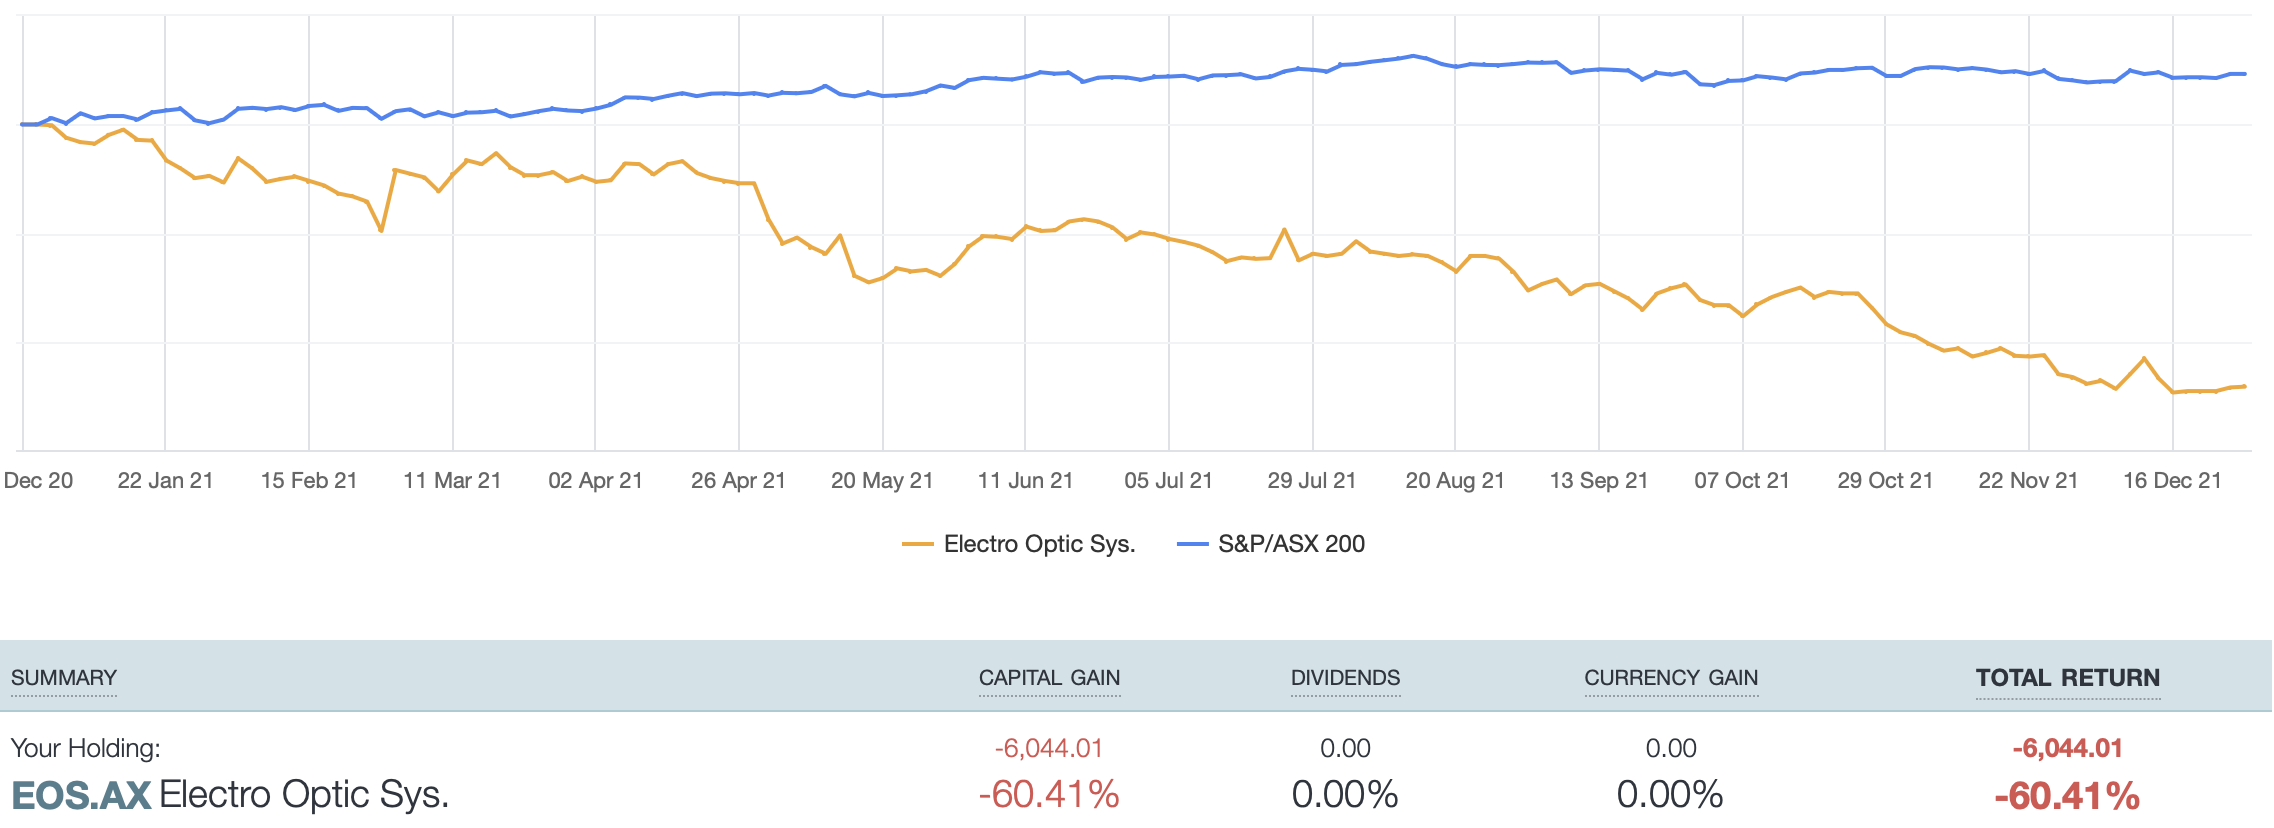Click the Your Holding label
Viewport: 2274px width, 828px height.
click(x=85, y=748)
